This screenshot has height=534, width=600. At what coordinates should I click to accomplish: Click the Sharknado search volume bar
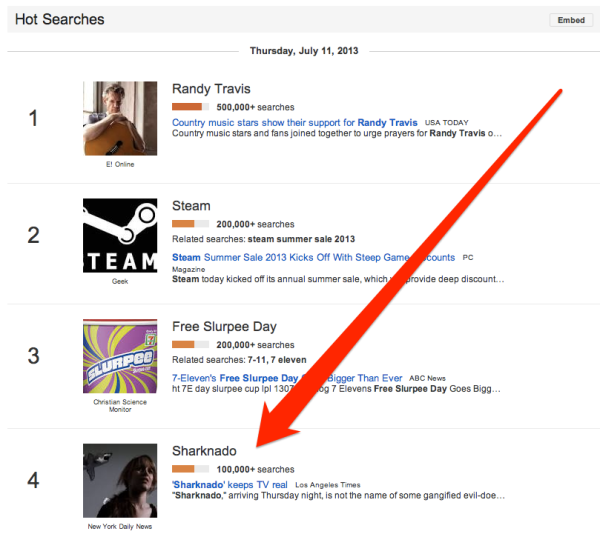190,469
